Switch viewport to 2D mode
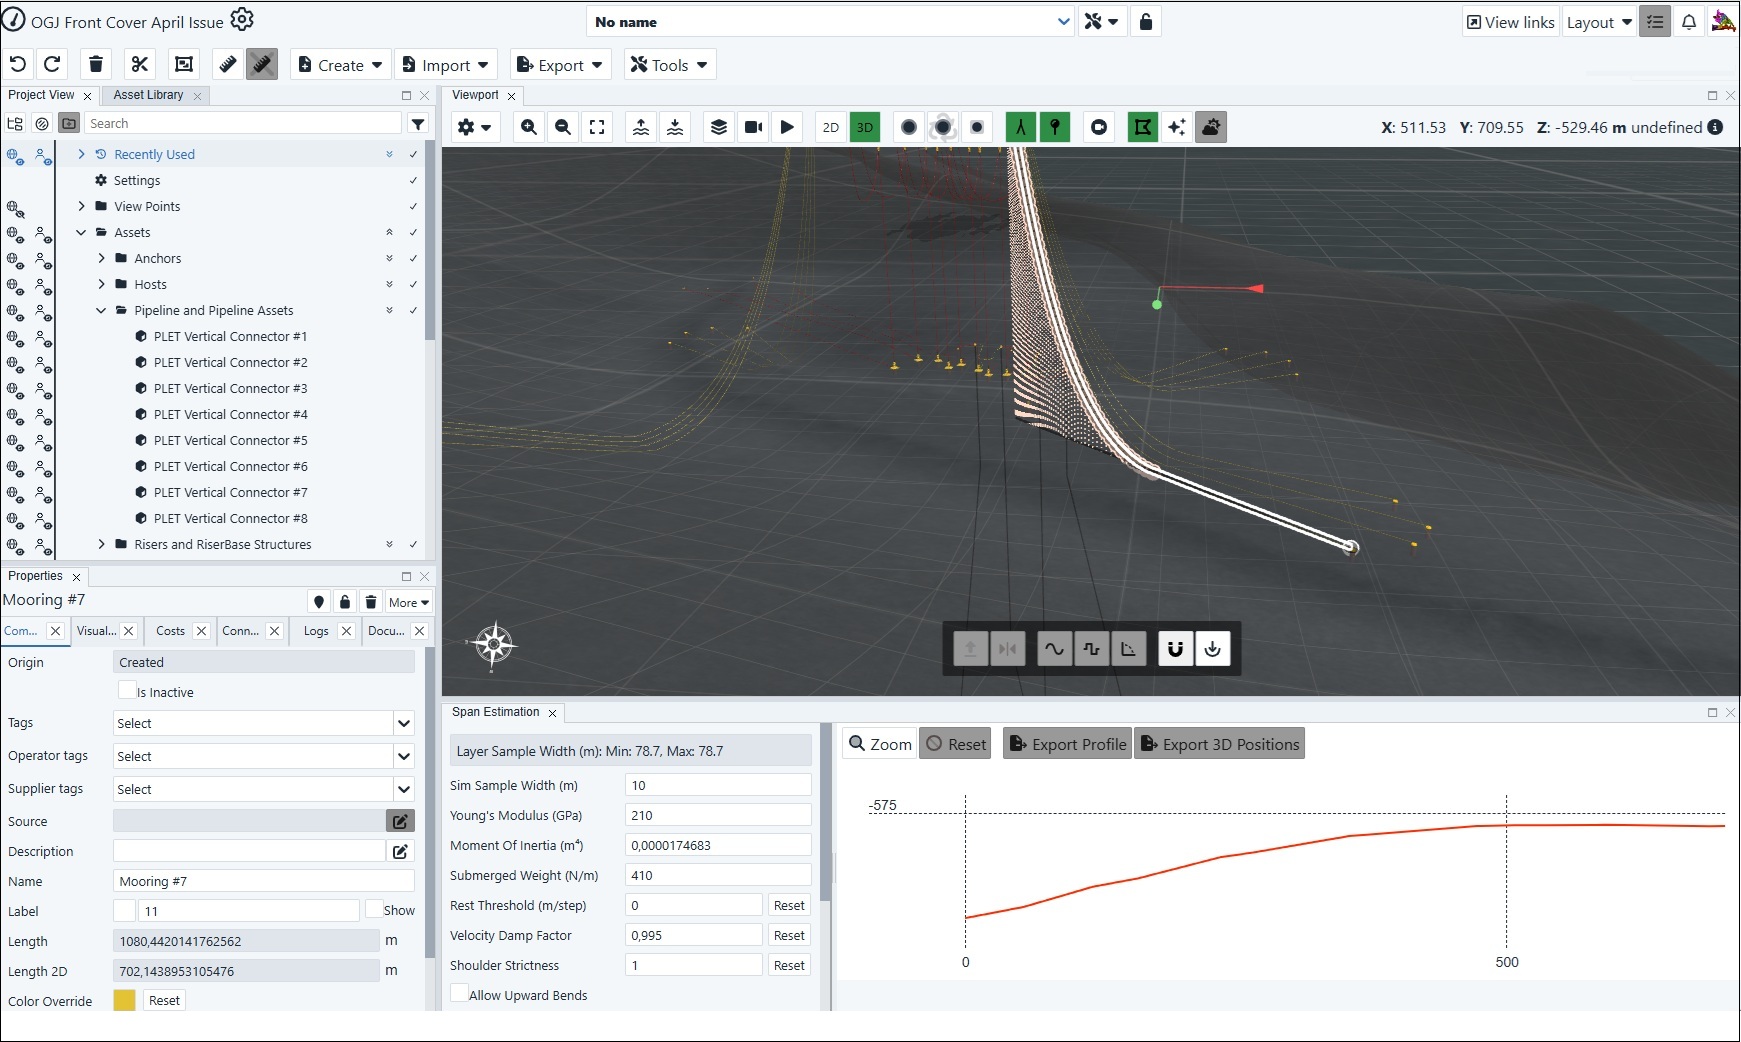 pos(830,127)
